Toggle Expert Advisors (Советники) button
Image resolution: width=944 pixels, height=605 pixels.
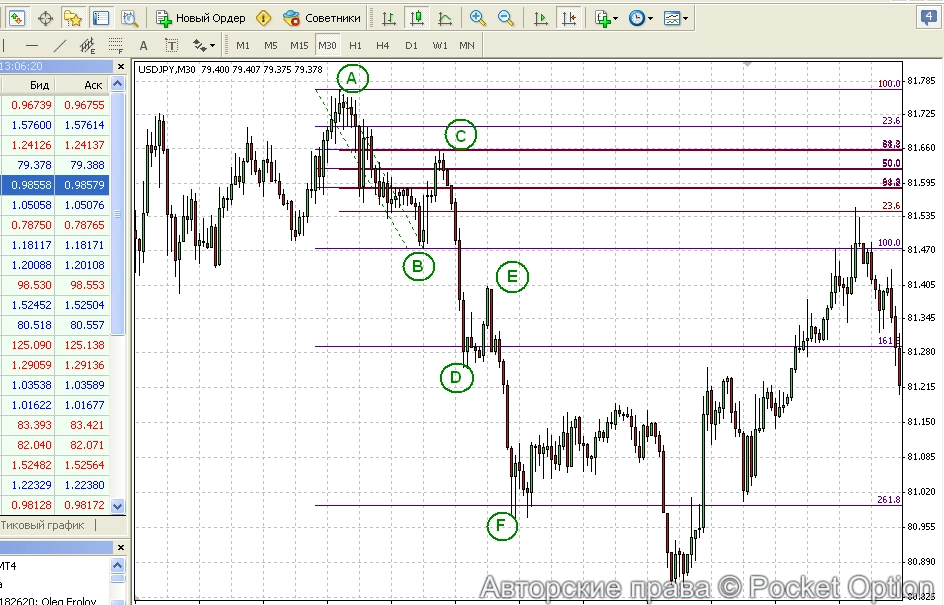tap(321, 18)
